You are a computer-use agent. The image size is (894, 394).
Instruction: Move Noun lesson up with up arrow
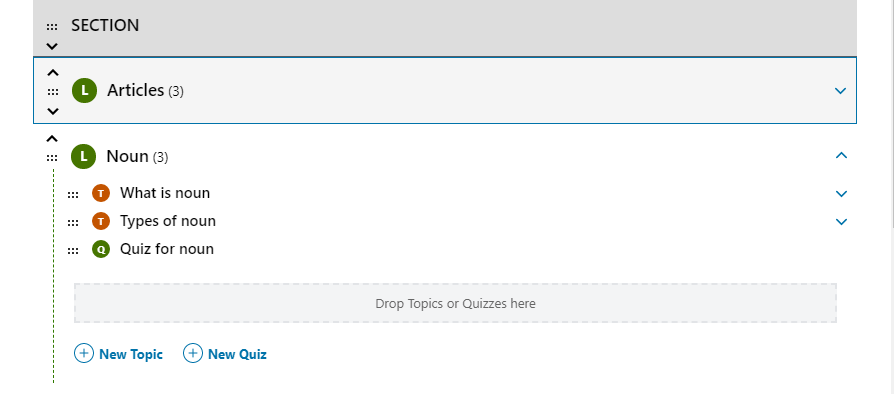pyautogui.click(x=52, y=138)
